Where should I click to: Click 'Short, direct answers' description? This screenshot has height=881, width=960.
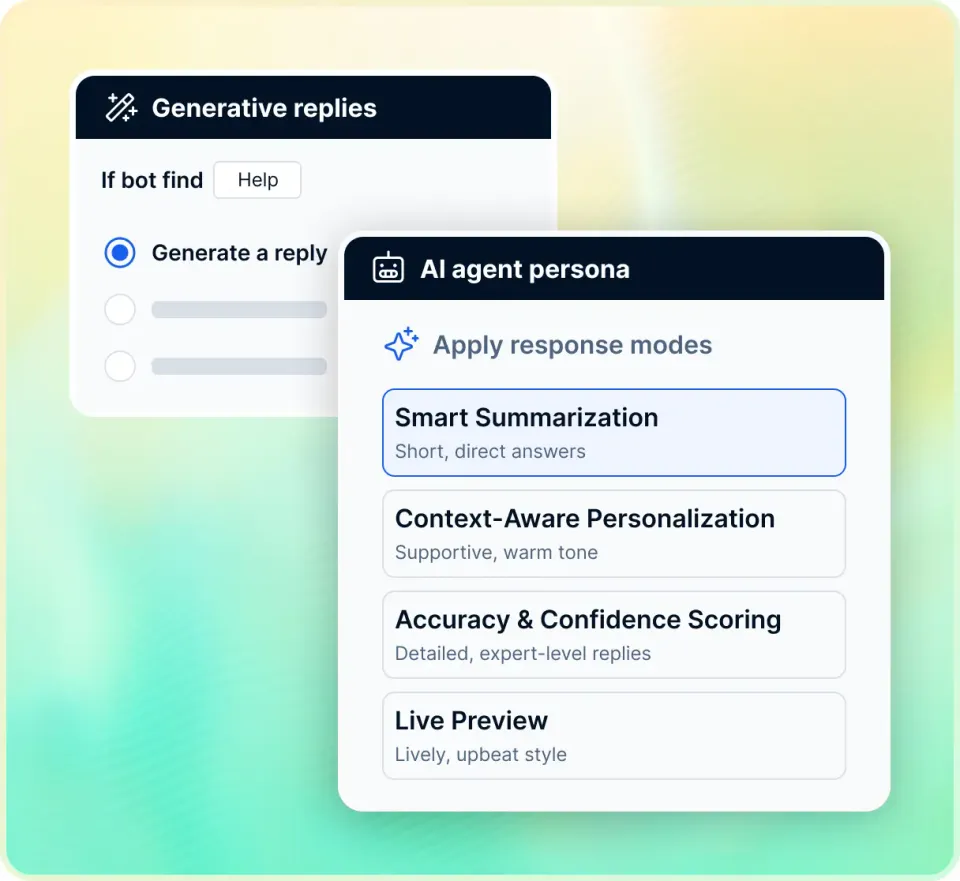click(490, 451)
